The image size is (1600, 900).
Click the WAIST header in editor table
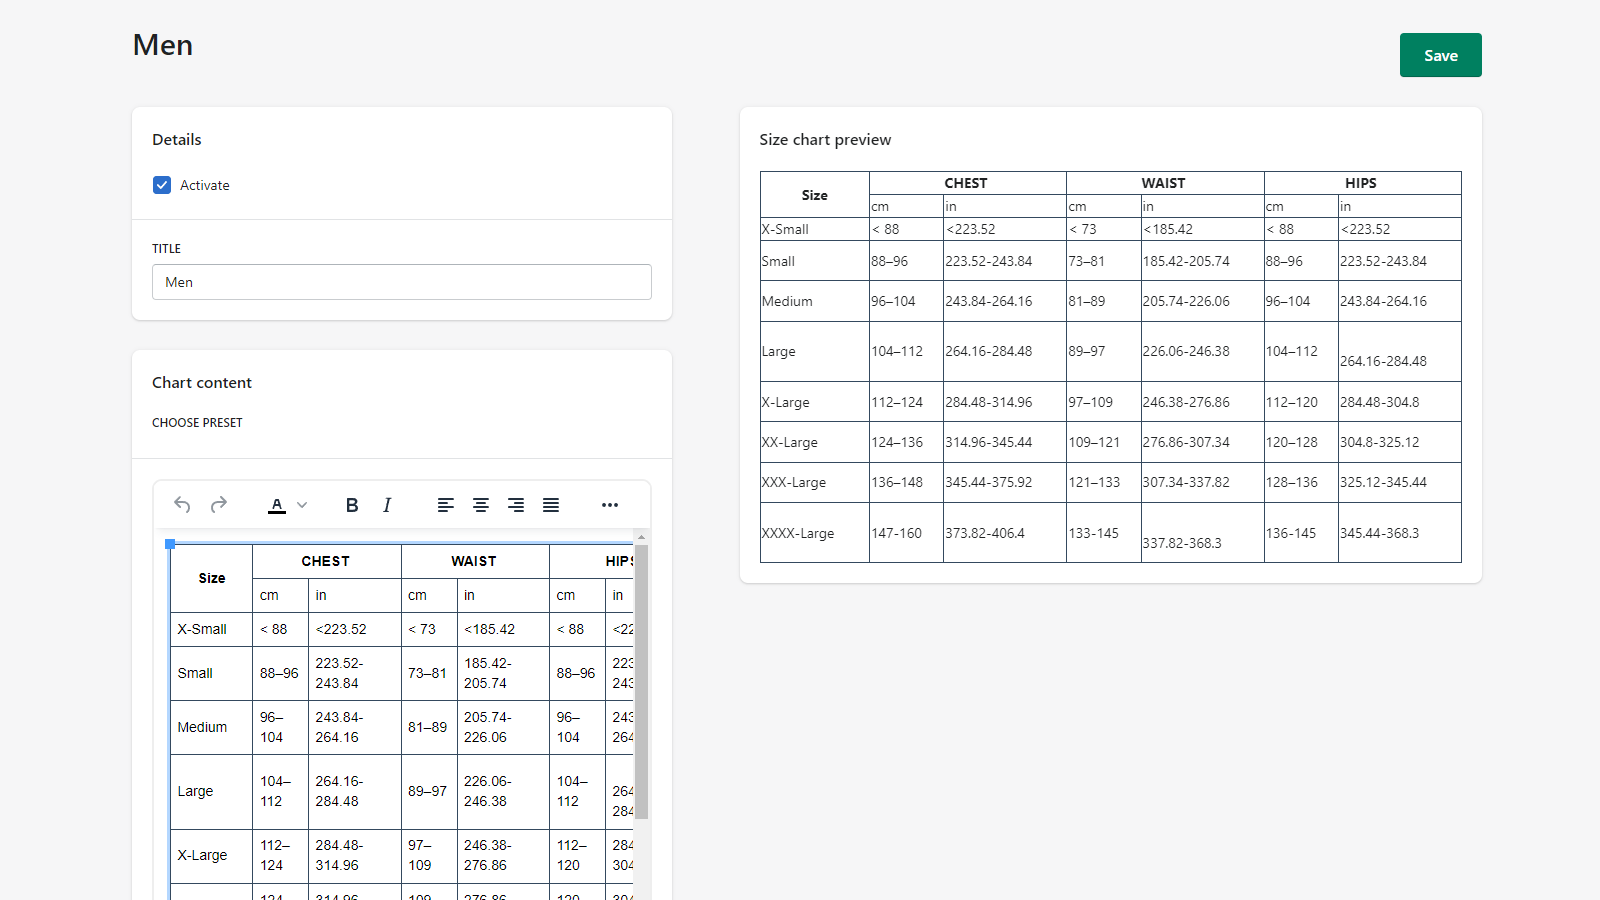click(x=474, y=561)
